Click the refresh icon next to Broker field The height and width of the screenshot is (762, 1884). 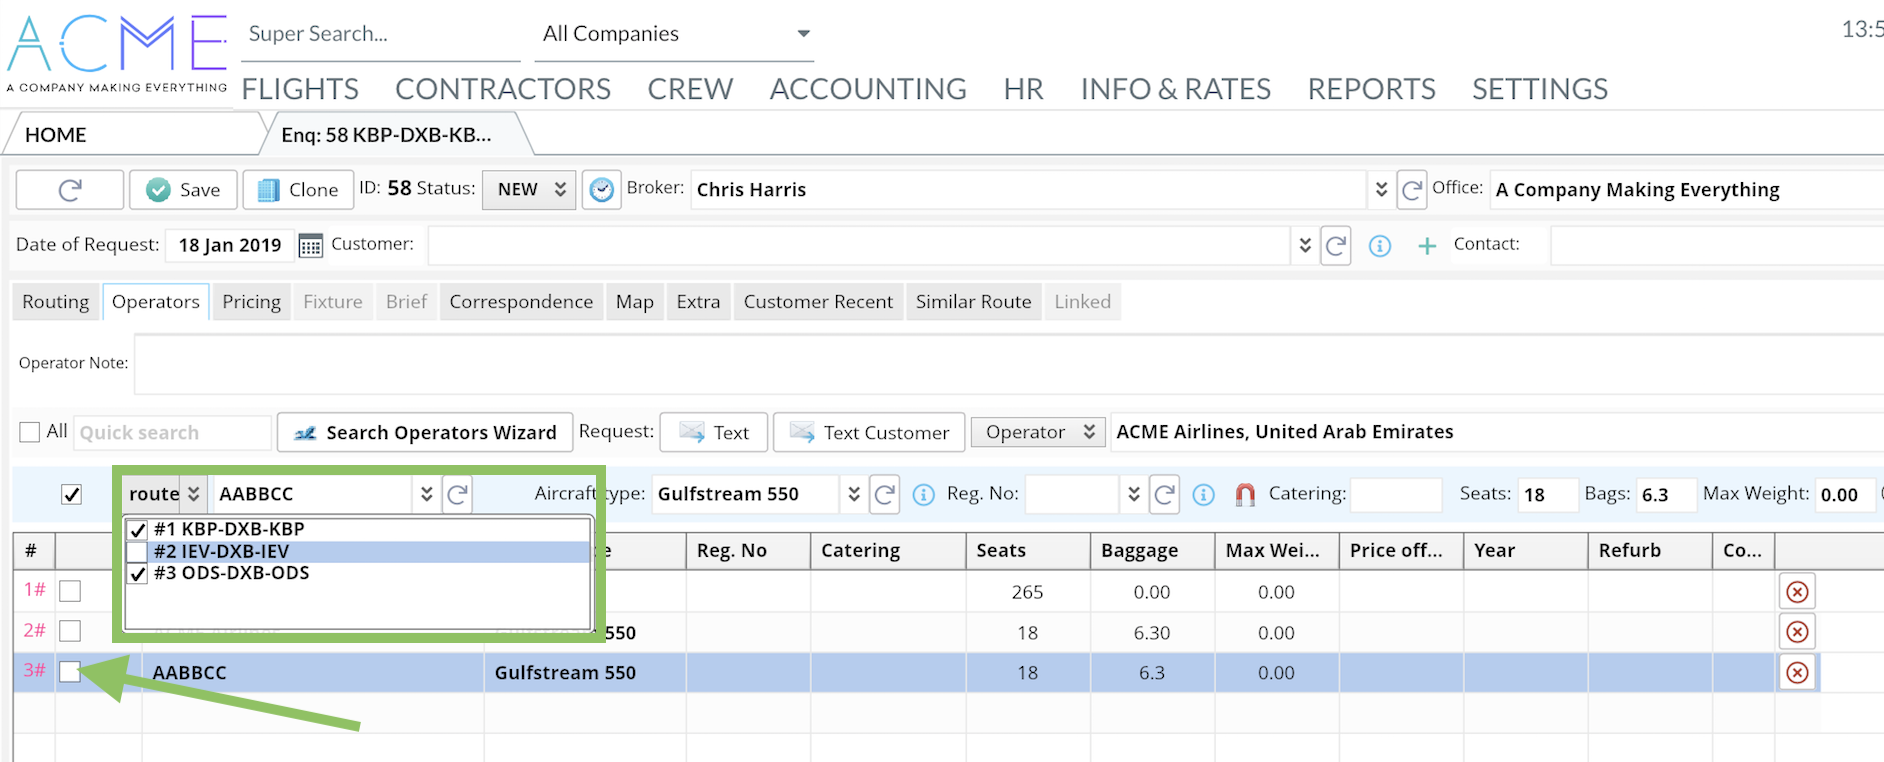point(1411,190)
